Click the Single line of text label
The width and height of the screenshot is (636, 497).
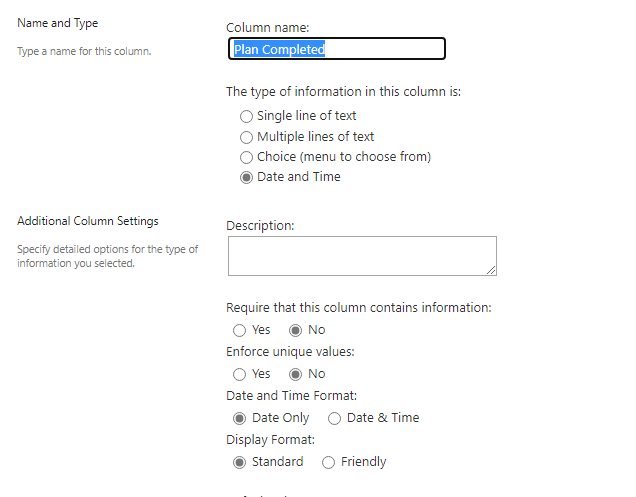(307, 116)
